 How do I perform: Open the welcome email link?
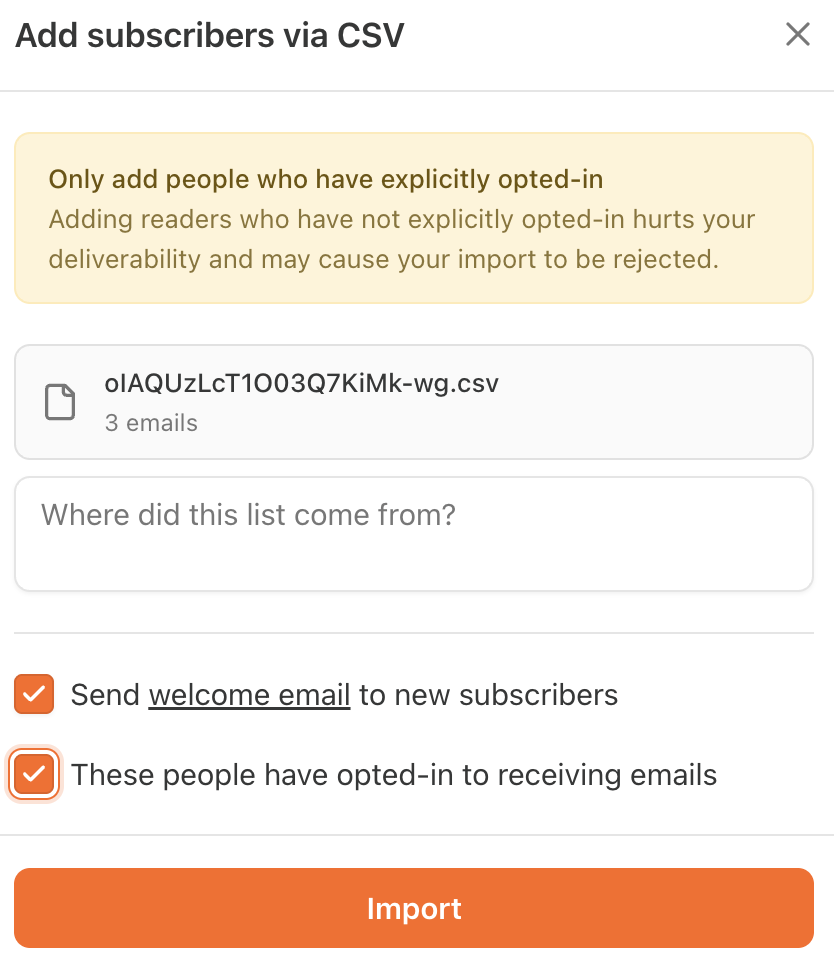tap(249, 695)
